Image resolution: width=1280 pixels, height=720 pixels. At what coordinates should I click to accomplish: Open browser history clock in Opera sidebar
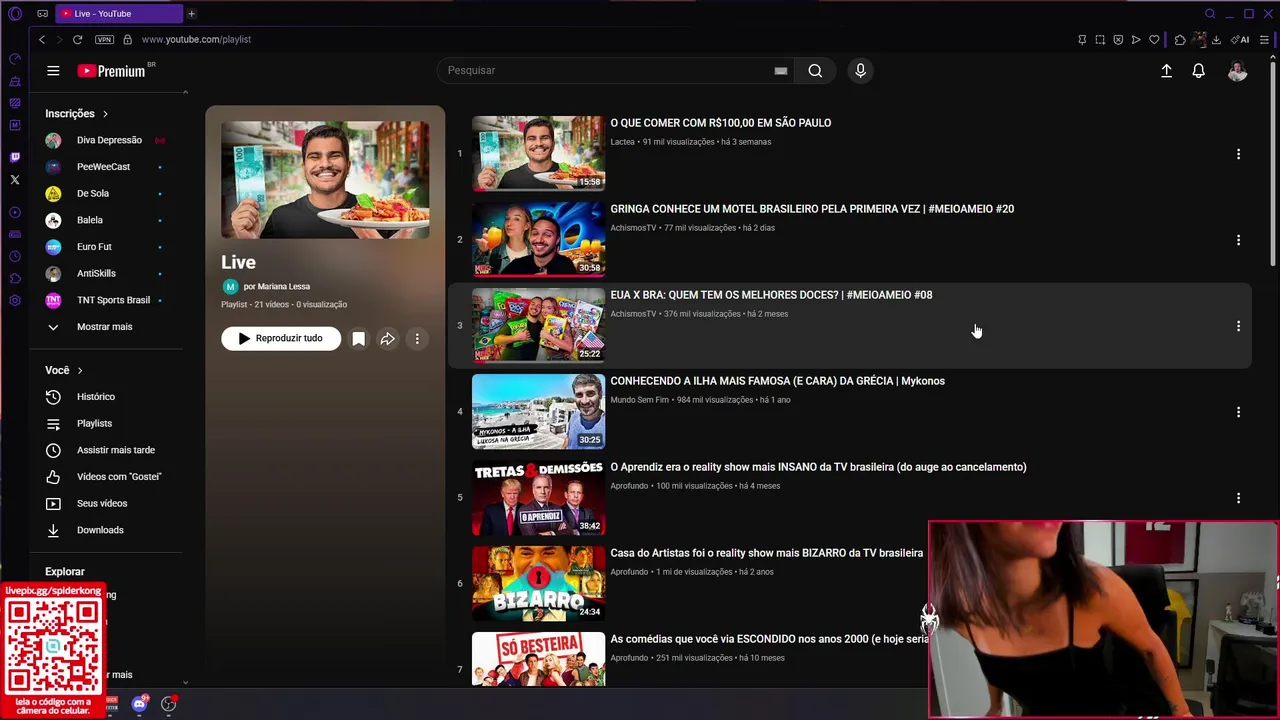[x=14, y=256]
